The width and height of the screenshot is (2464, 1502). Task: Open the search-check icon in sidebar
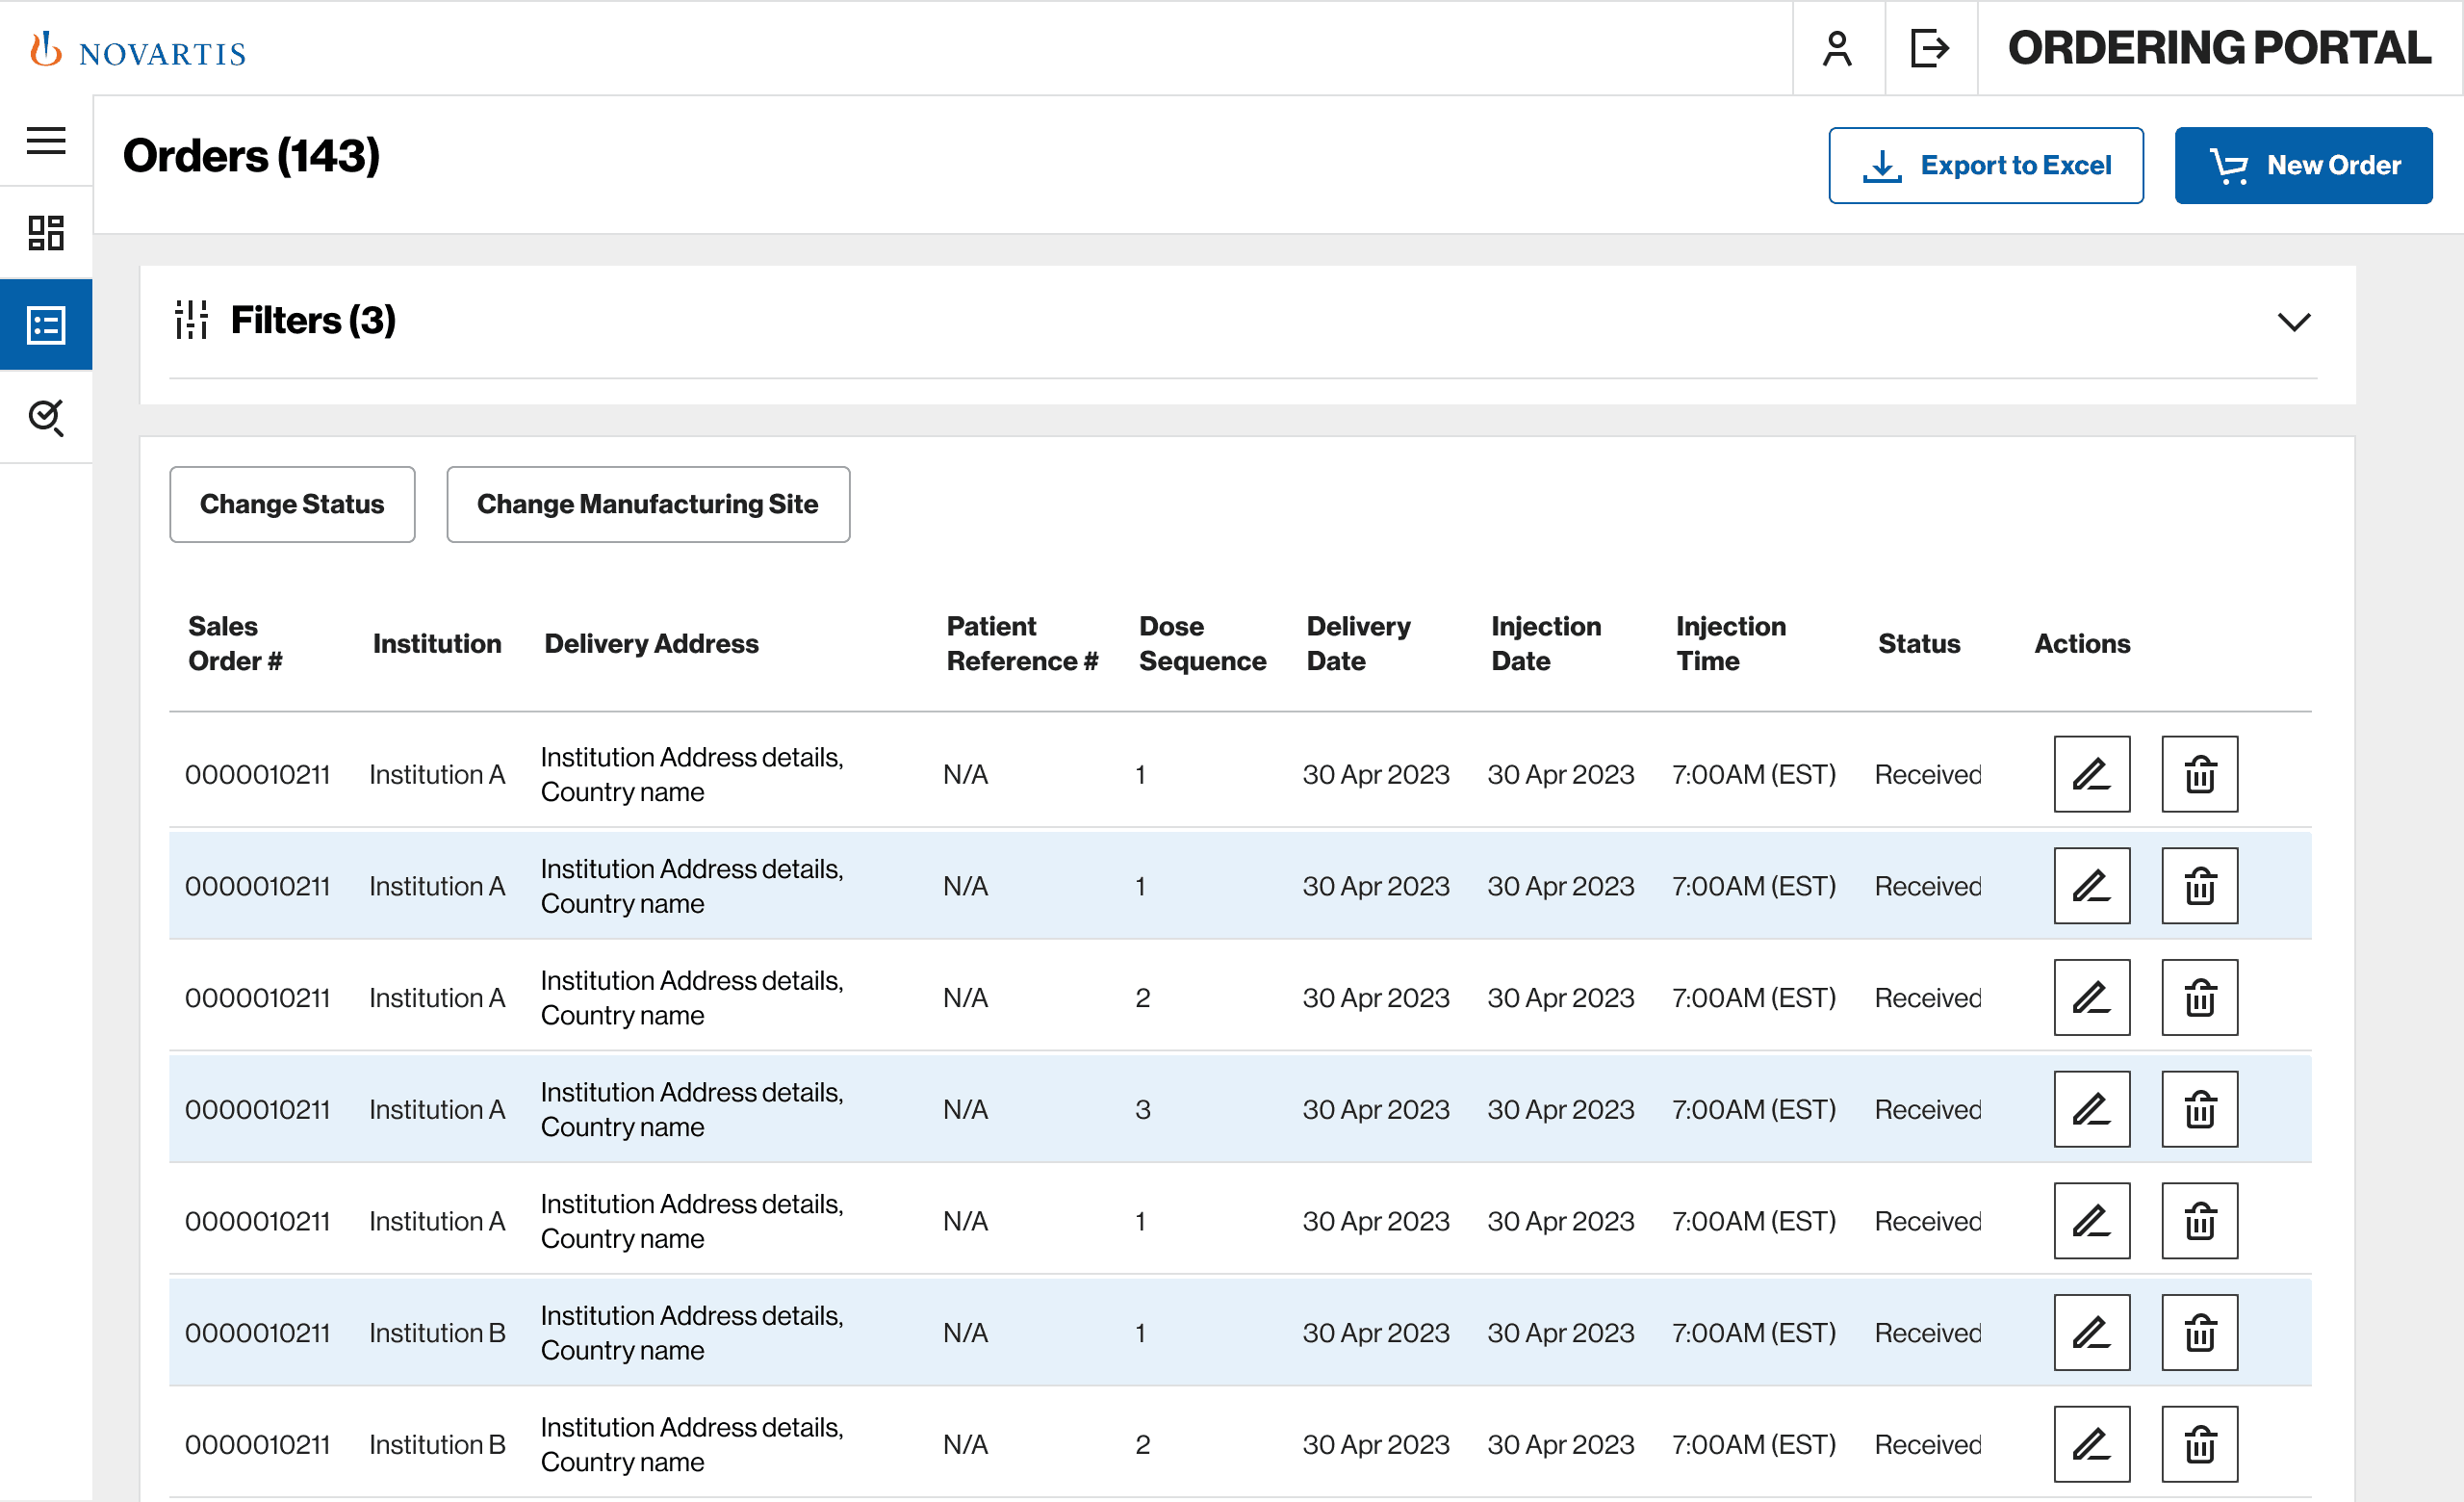46,417
